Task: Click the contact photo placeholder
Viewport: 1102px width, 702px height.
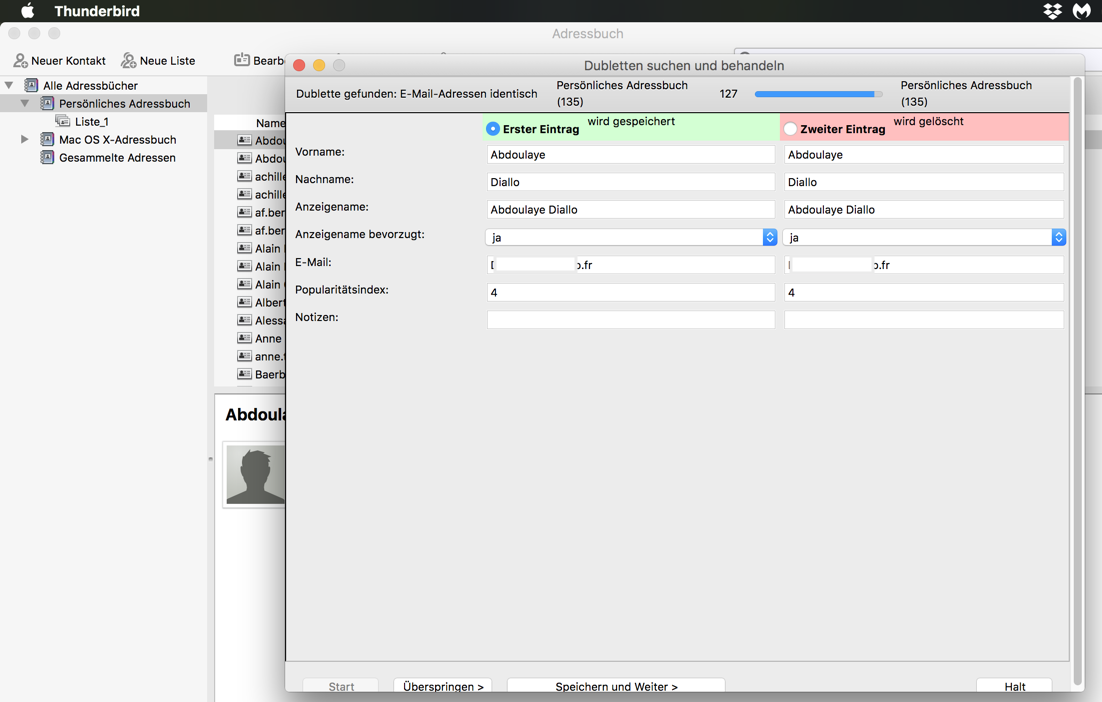Action: [x=255, y=475]
